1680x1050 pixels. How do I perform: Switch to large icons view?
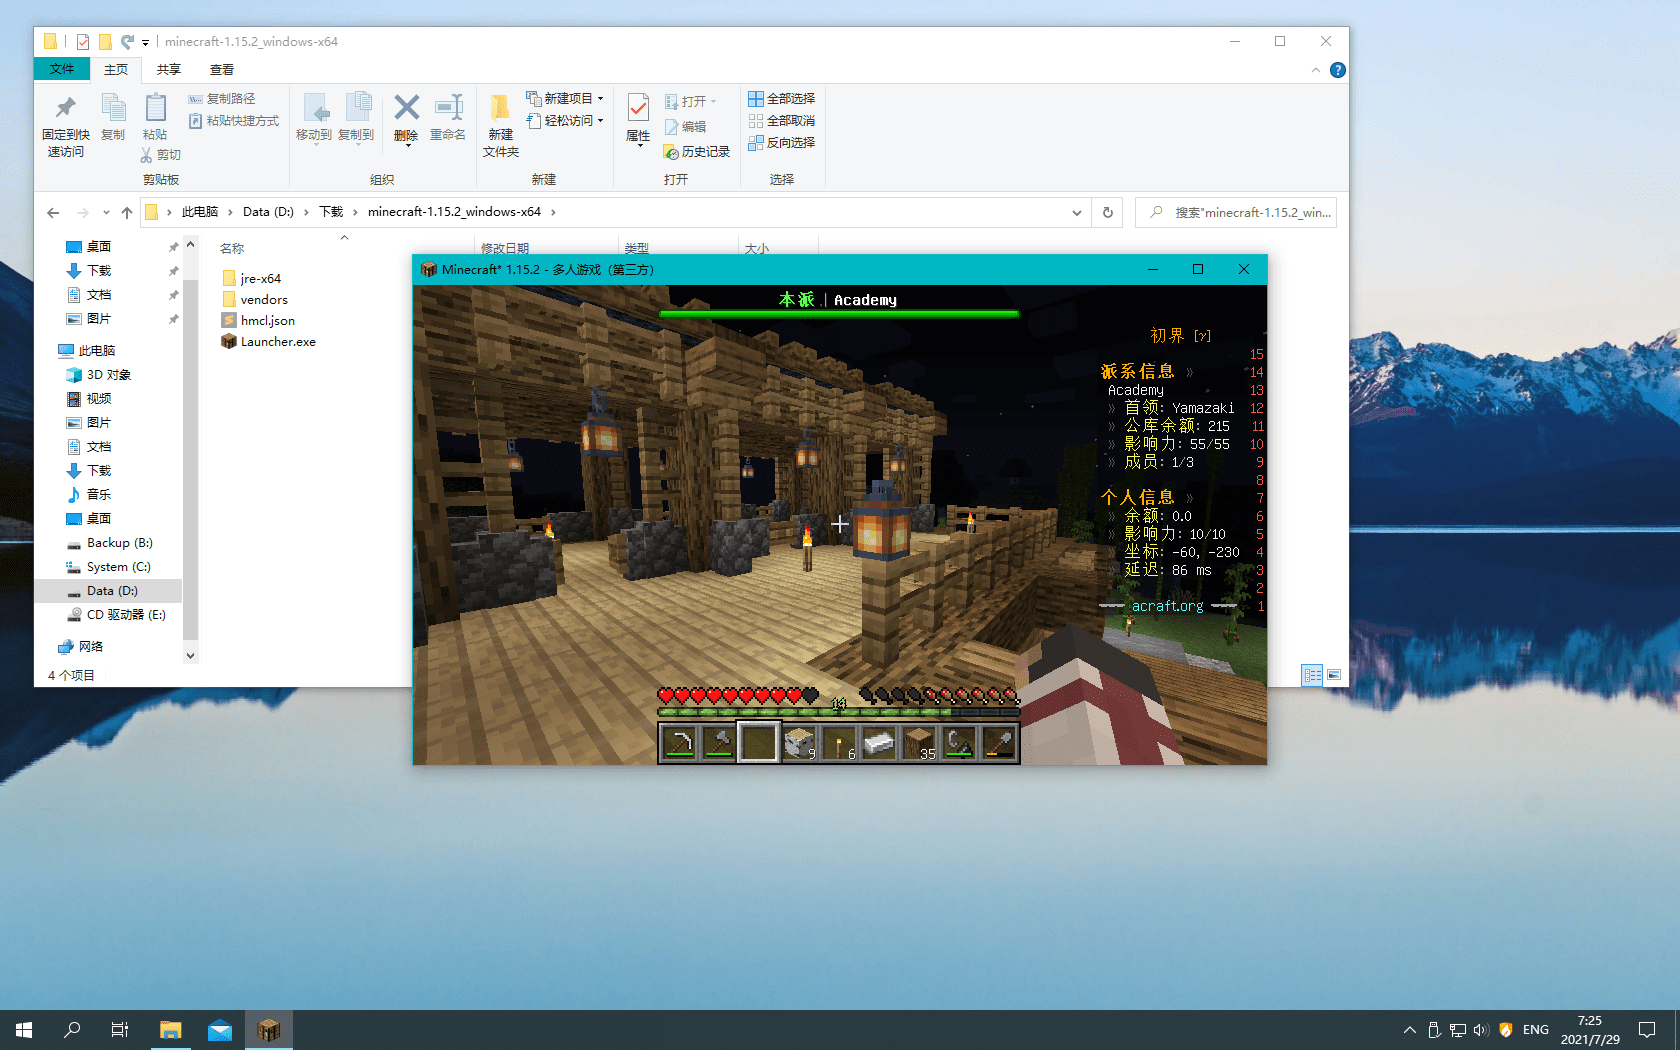tap(1334, 675)
